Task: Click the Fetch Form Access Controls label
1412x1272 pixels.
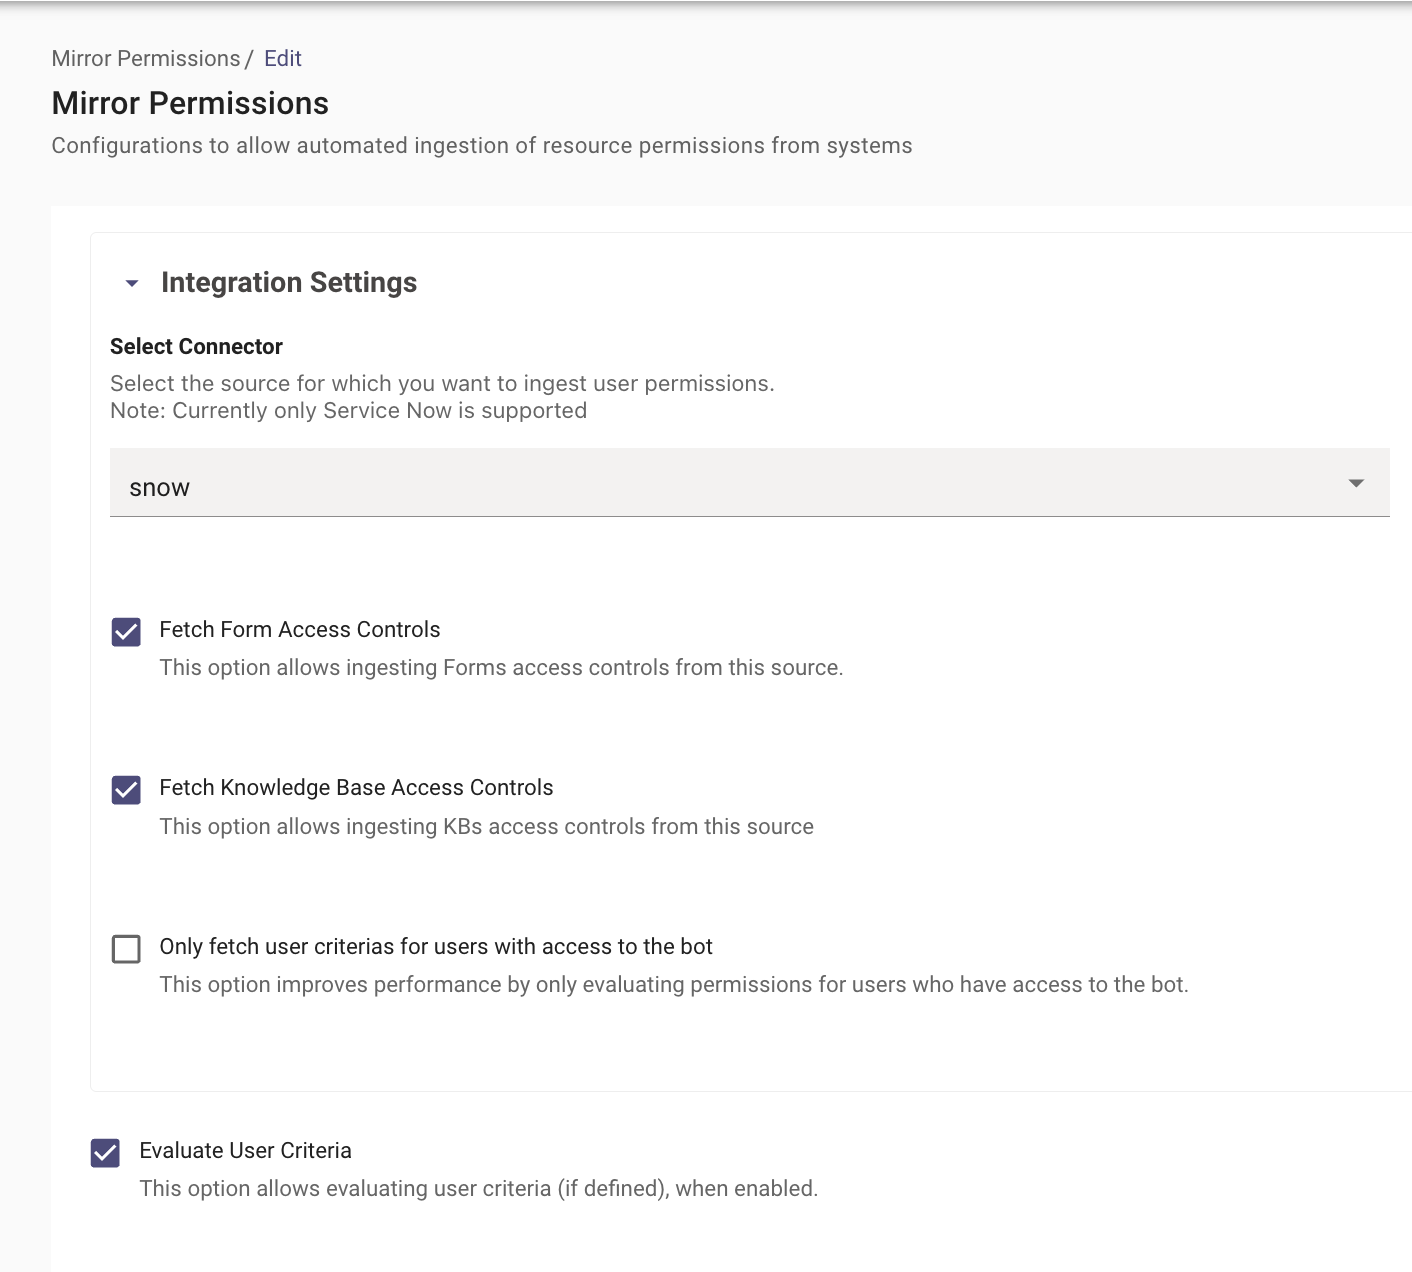Action: (x=300, y=629)
